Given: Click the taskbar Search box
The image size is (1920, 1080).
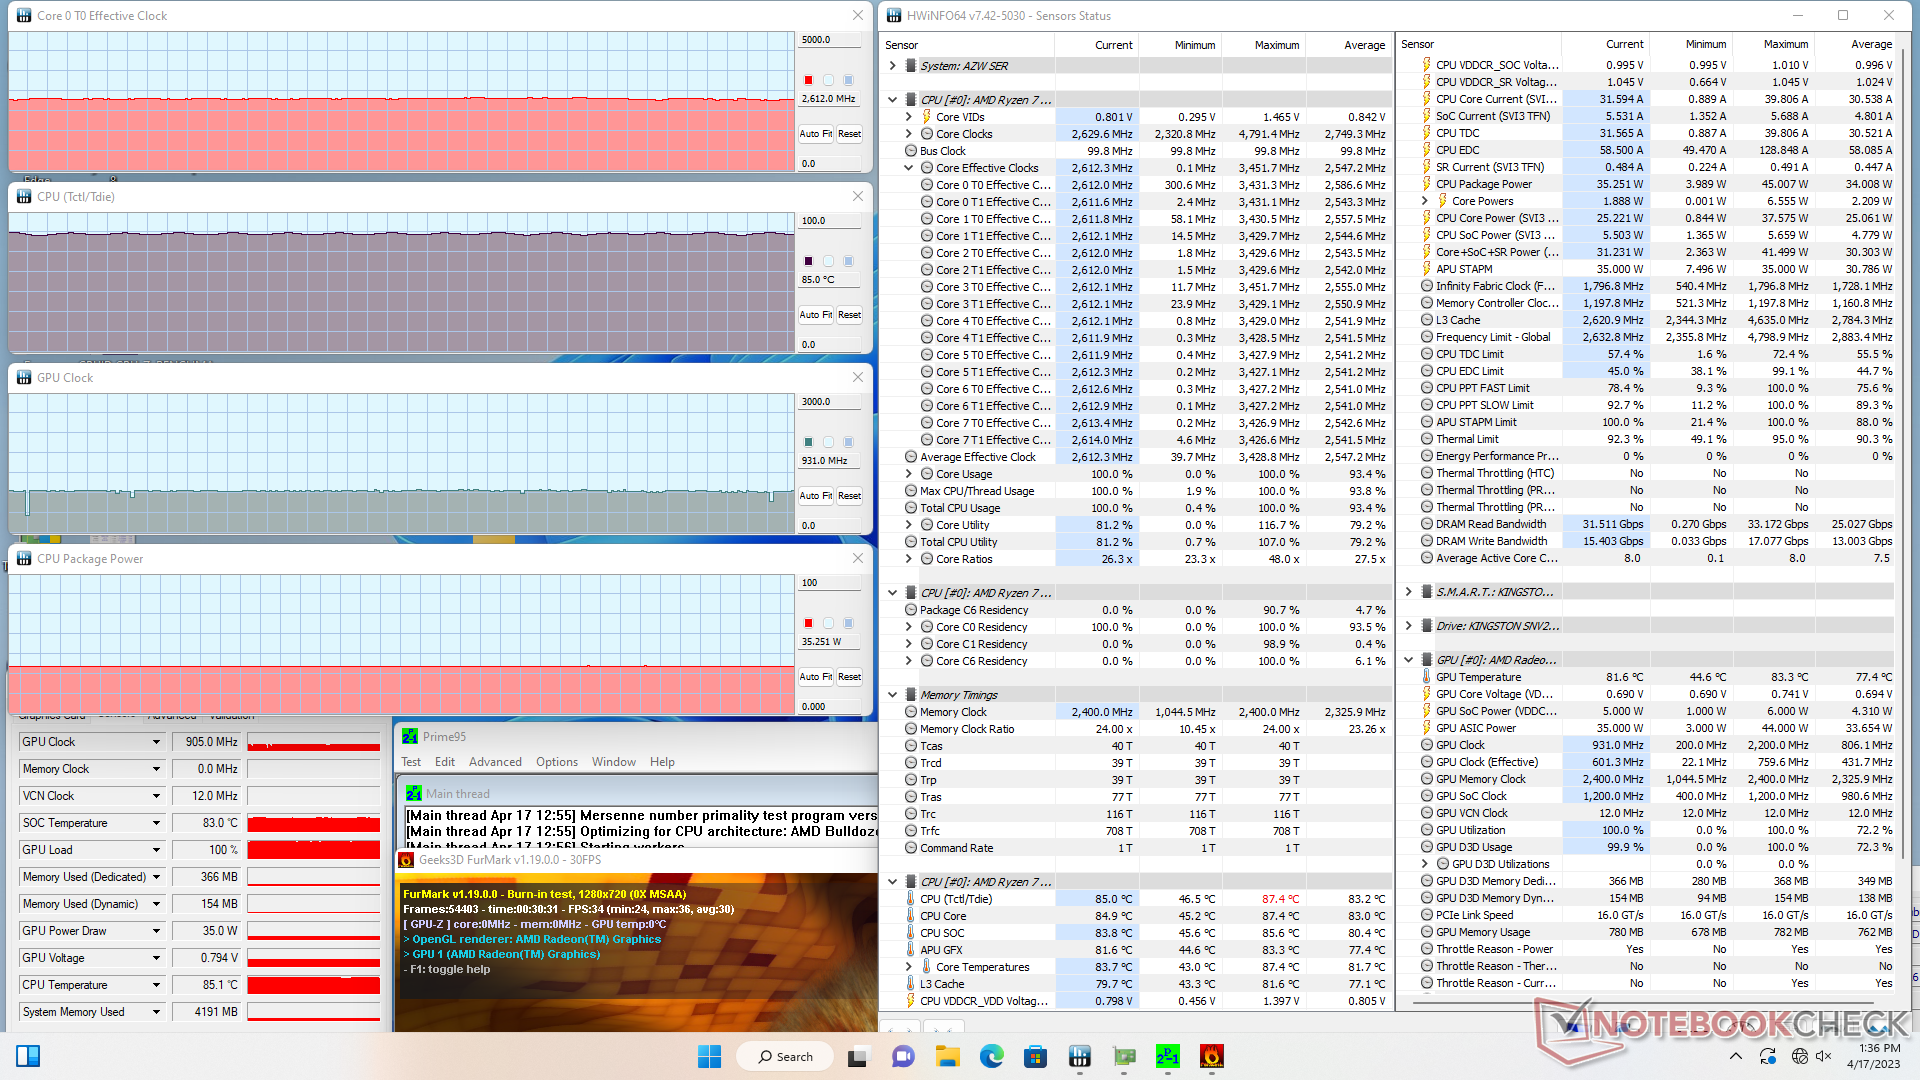Looking at the screenshot, I should click(x=786, y=1056).
